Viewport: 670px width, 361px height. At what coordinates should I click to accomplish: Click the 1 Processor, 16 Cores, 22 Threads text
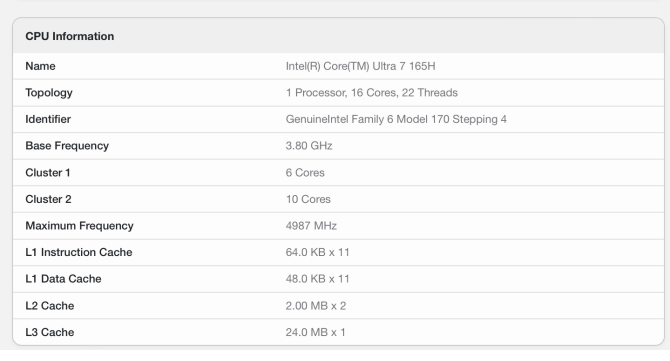(x=372, y=93)
